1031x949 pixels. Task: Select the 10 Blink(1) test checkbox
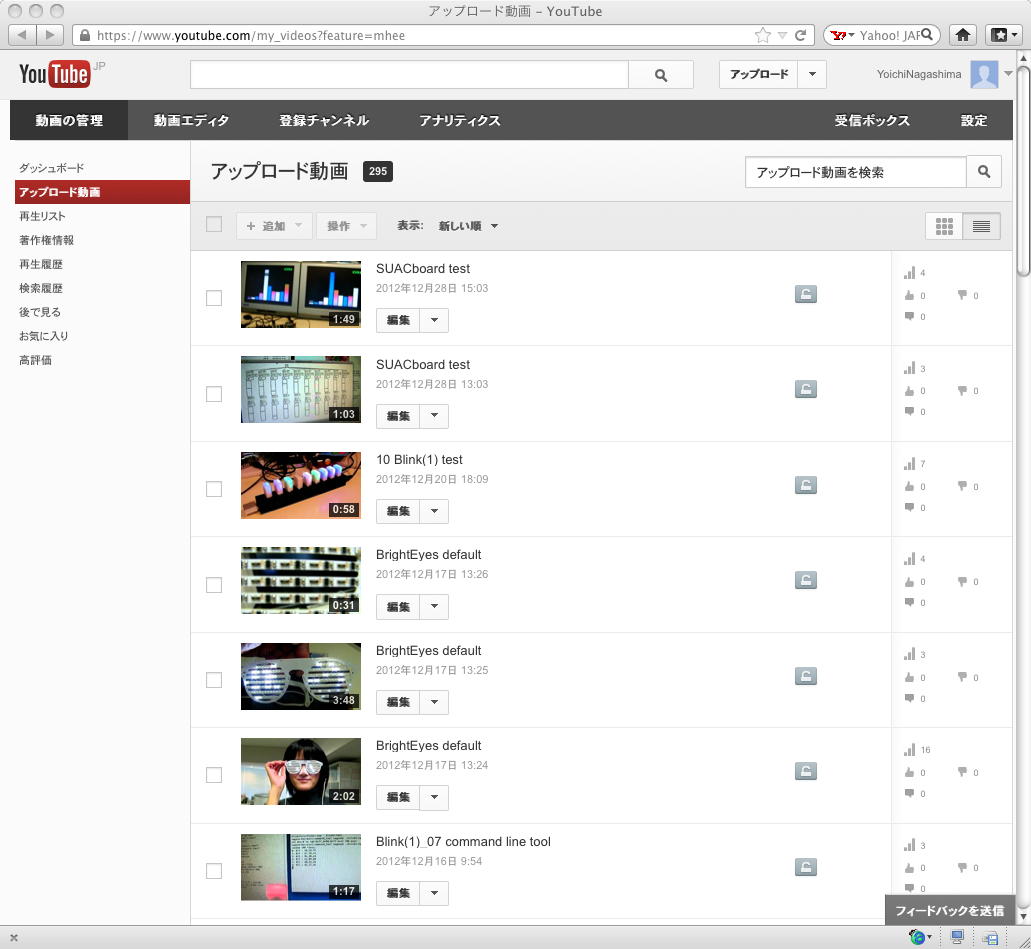click(x=214, y=489)
